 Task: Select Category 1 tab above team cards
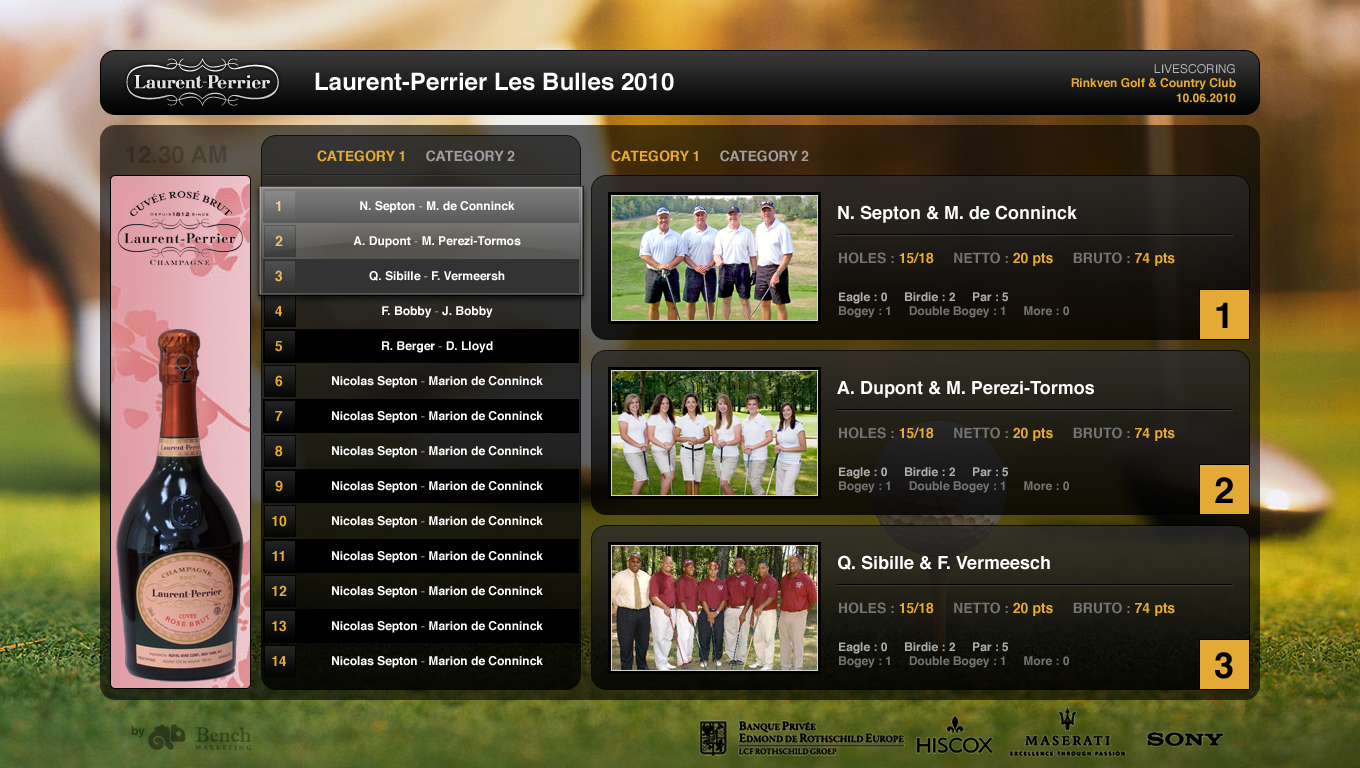655,156
